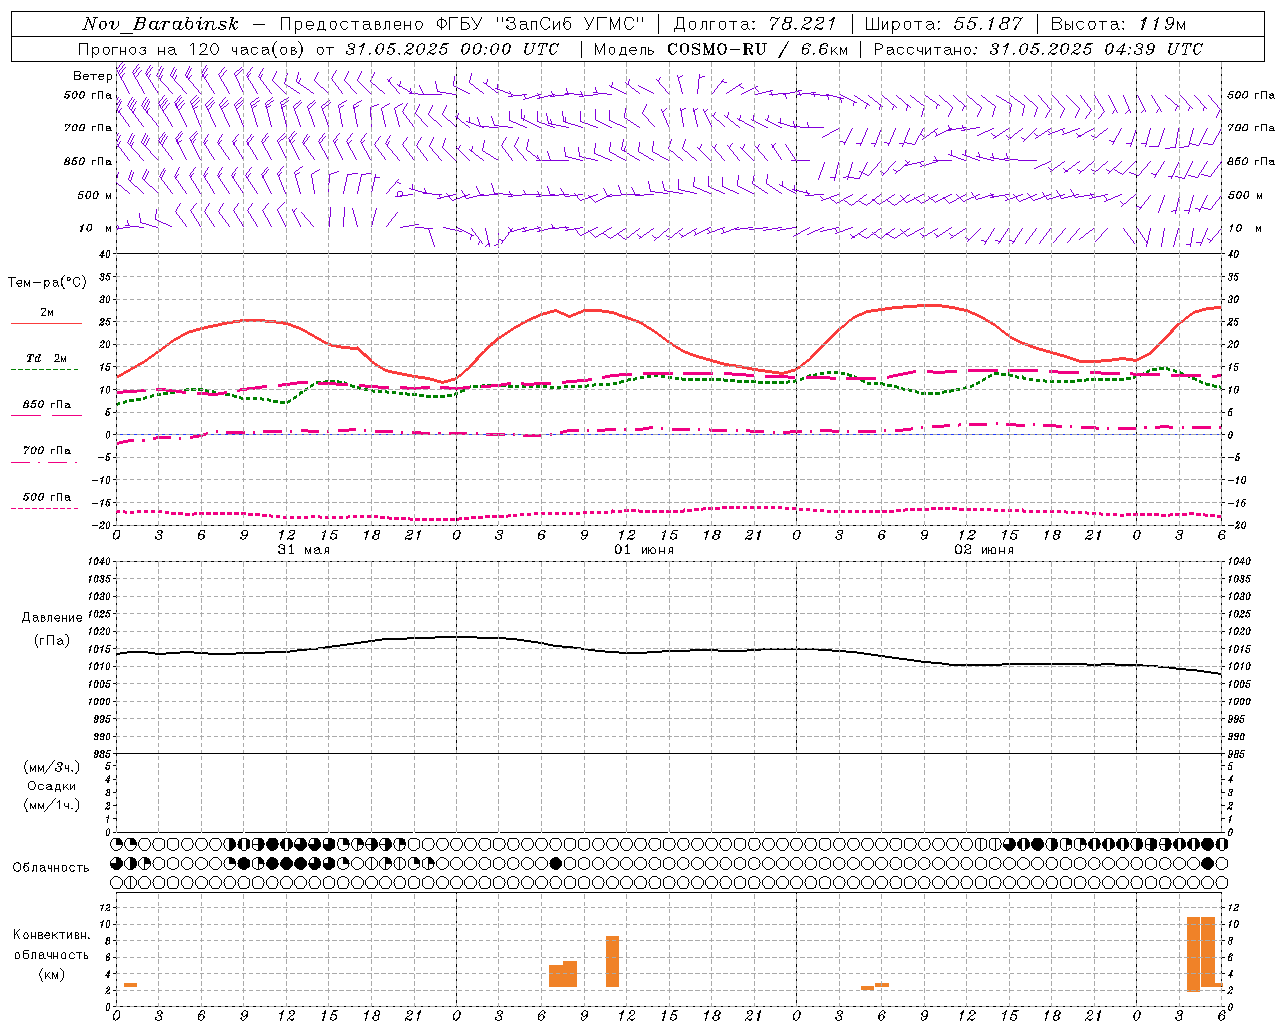
Task: Click the "Давление" pressure label
Action: 52,618
